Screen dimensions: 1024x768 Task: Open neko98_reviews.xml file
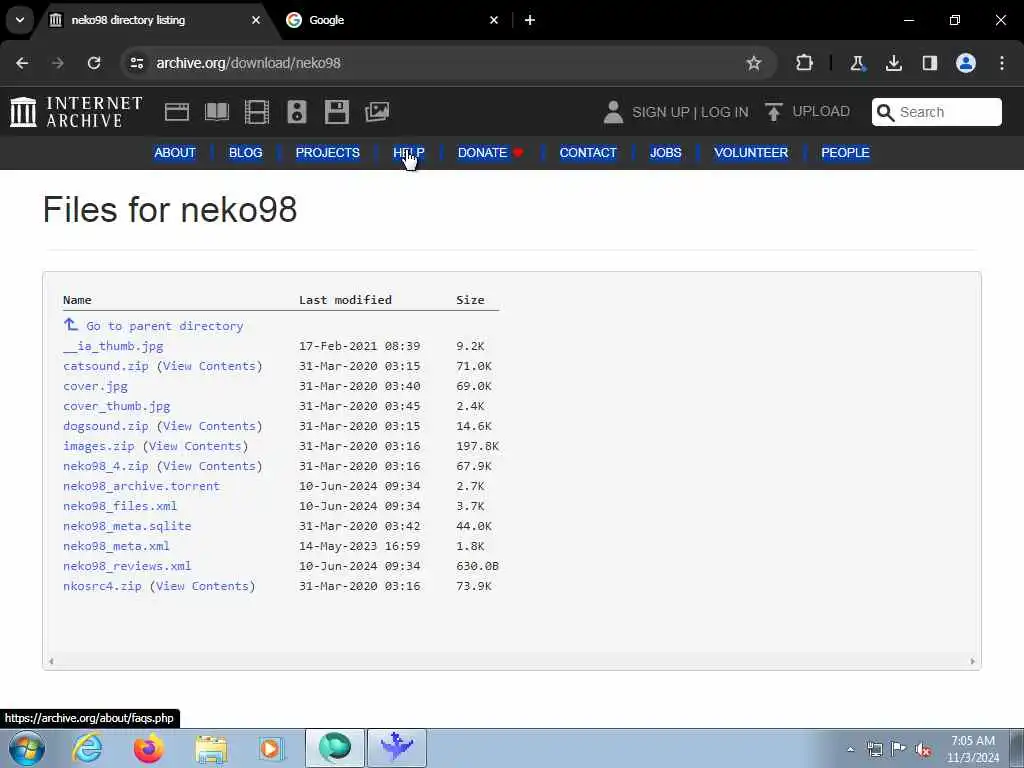(x=127, y=566)
